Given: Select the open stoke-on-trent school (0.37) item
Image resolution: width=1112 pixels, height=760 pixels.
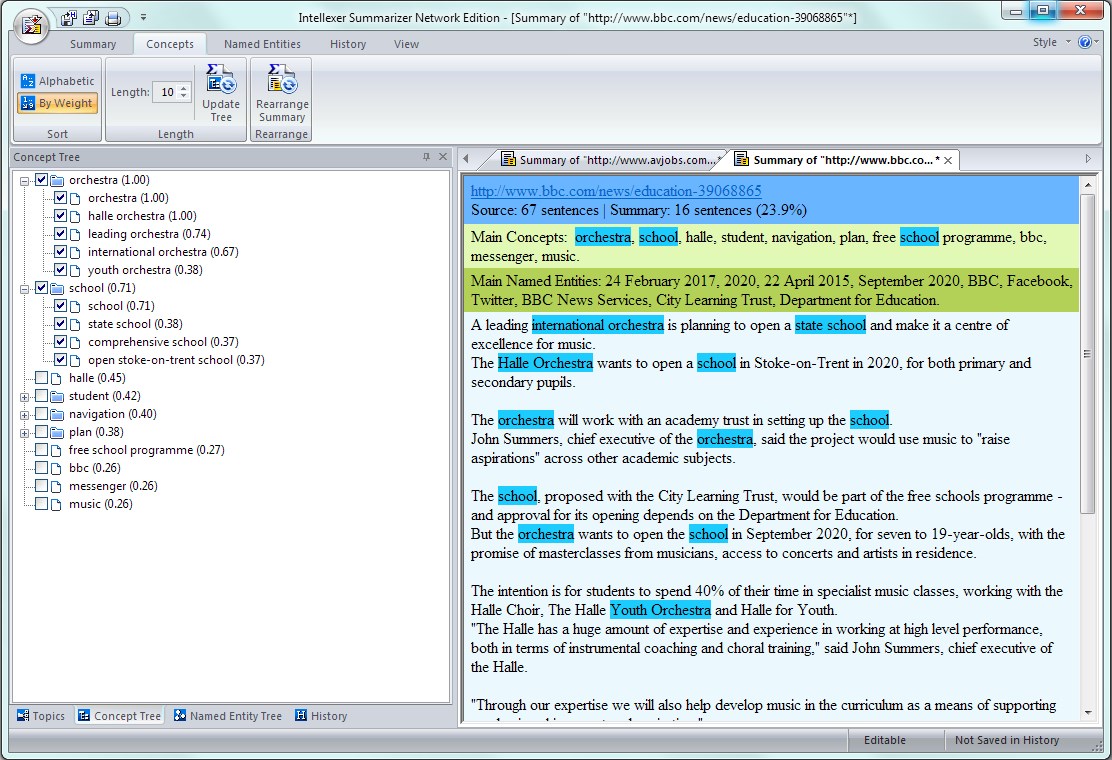Looking at the screenshot, I should click(176, 359).
